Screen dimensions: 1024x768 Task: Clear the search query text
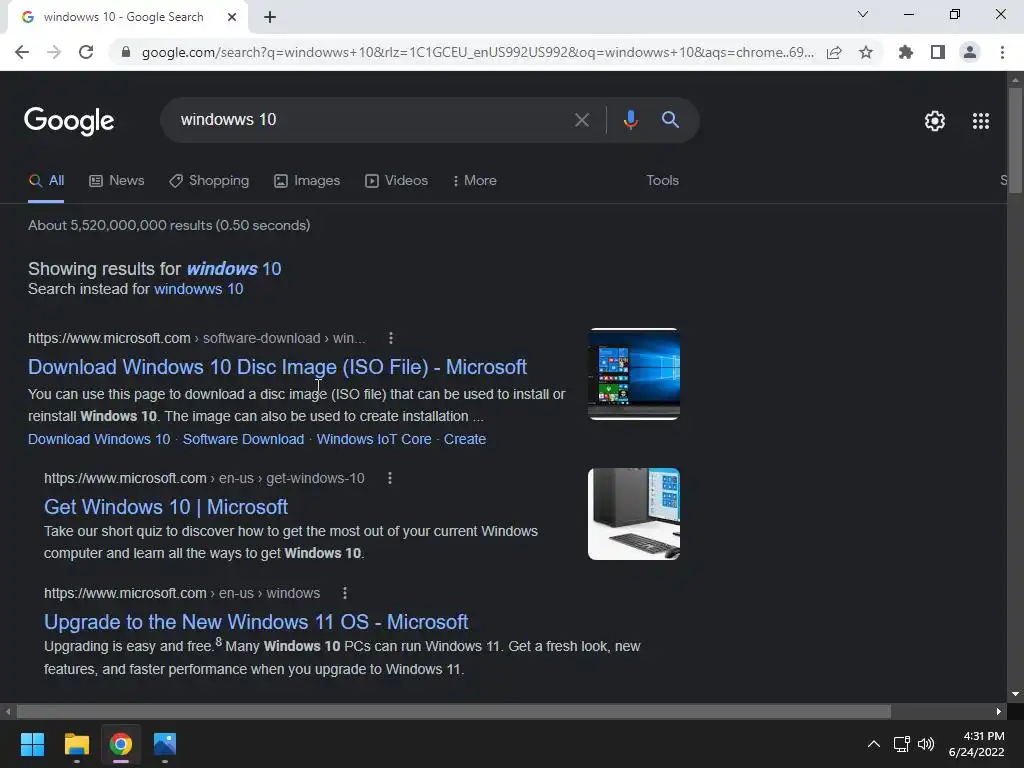[581, 120]
